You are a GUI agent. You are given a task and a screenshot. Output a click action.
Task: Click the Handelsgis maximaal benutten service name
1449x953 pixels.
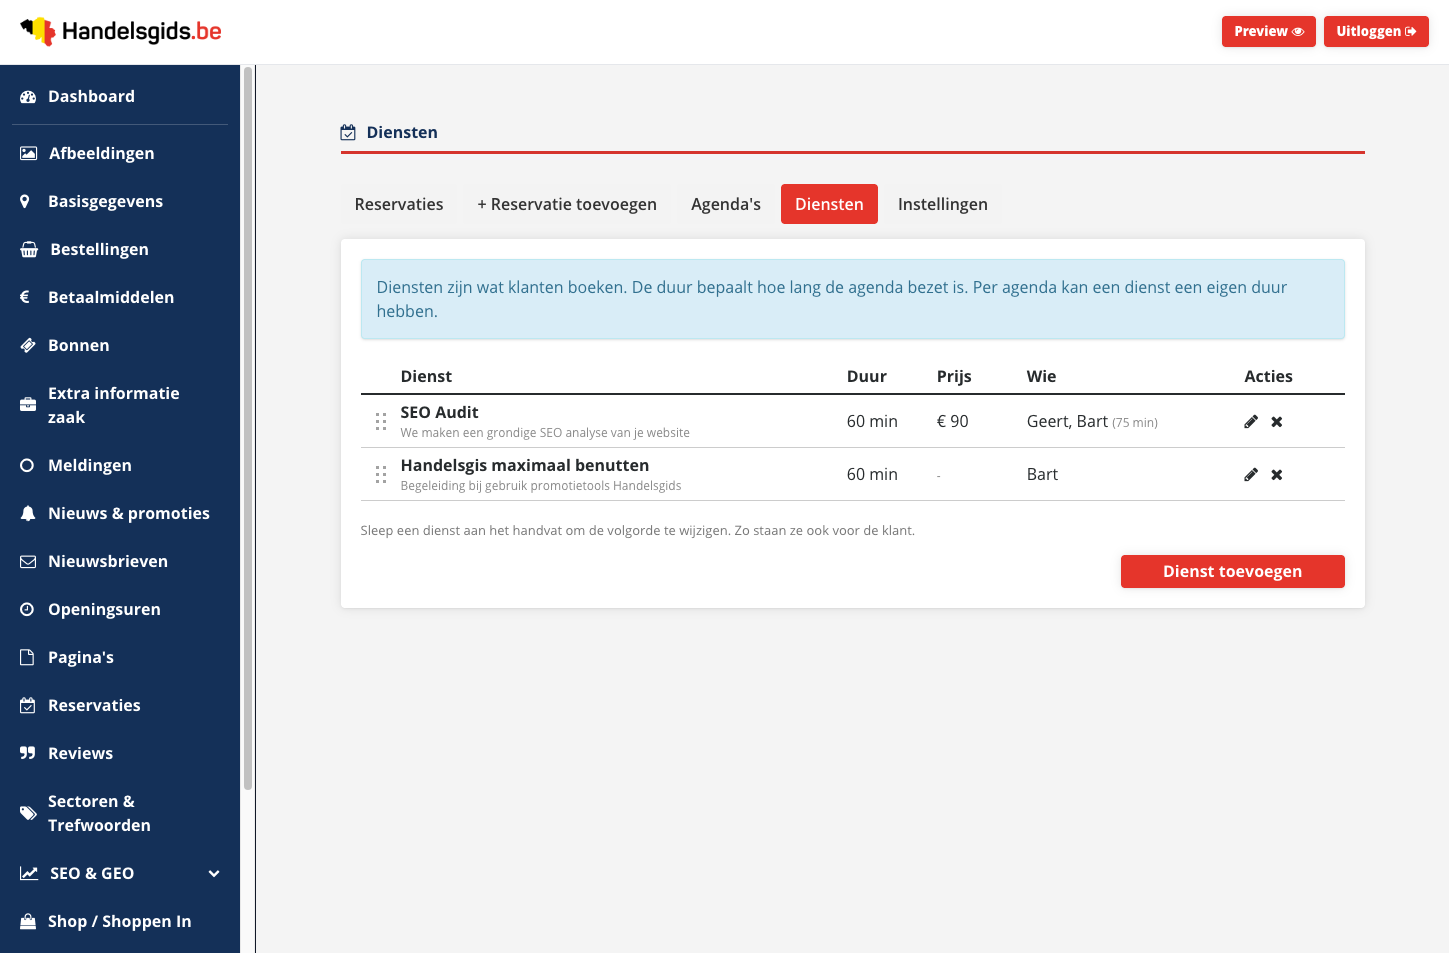tap(525, 465)
